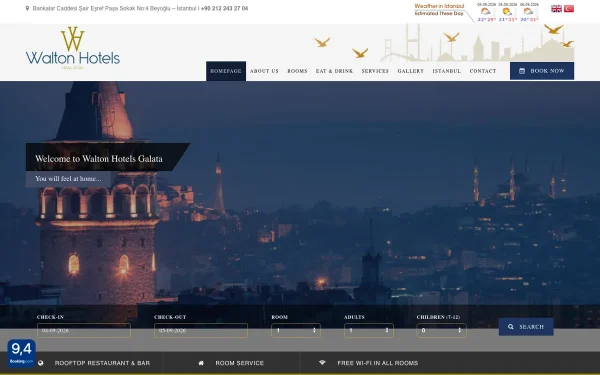Image resolution: width=600 pixels, height=375 pixels.
Task: Click the hotel address text in top bar
Action: tap(114, 8)
